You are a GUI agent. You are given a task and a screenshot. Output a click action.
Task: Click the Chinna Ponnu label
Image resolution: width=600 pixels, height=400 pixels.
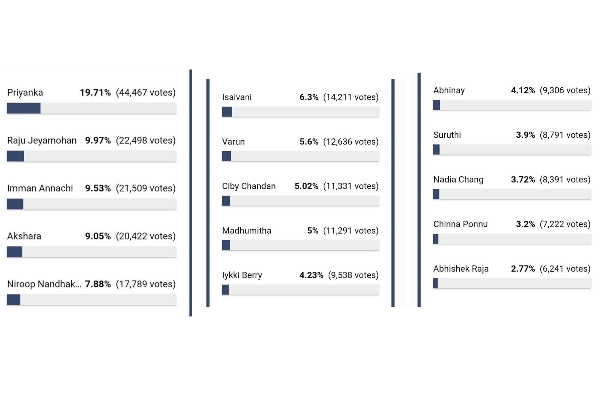tap(460, 223)
